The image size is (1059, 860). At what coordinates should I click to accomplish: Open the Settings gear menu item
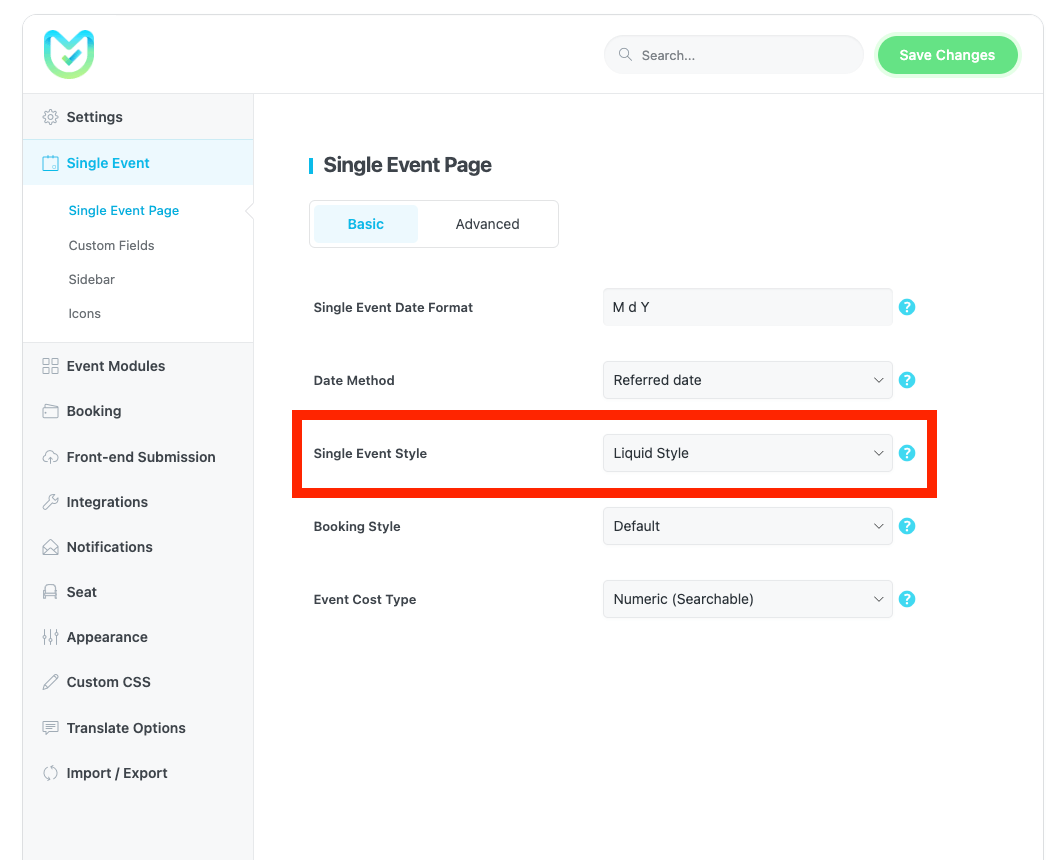(x=94, y=117)
